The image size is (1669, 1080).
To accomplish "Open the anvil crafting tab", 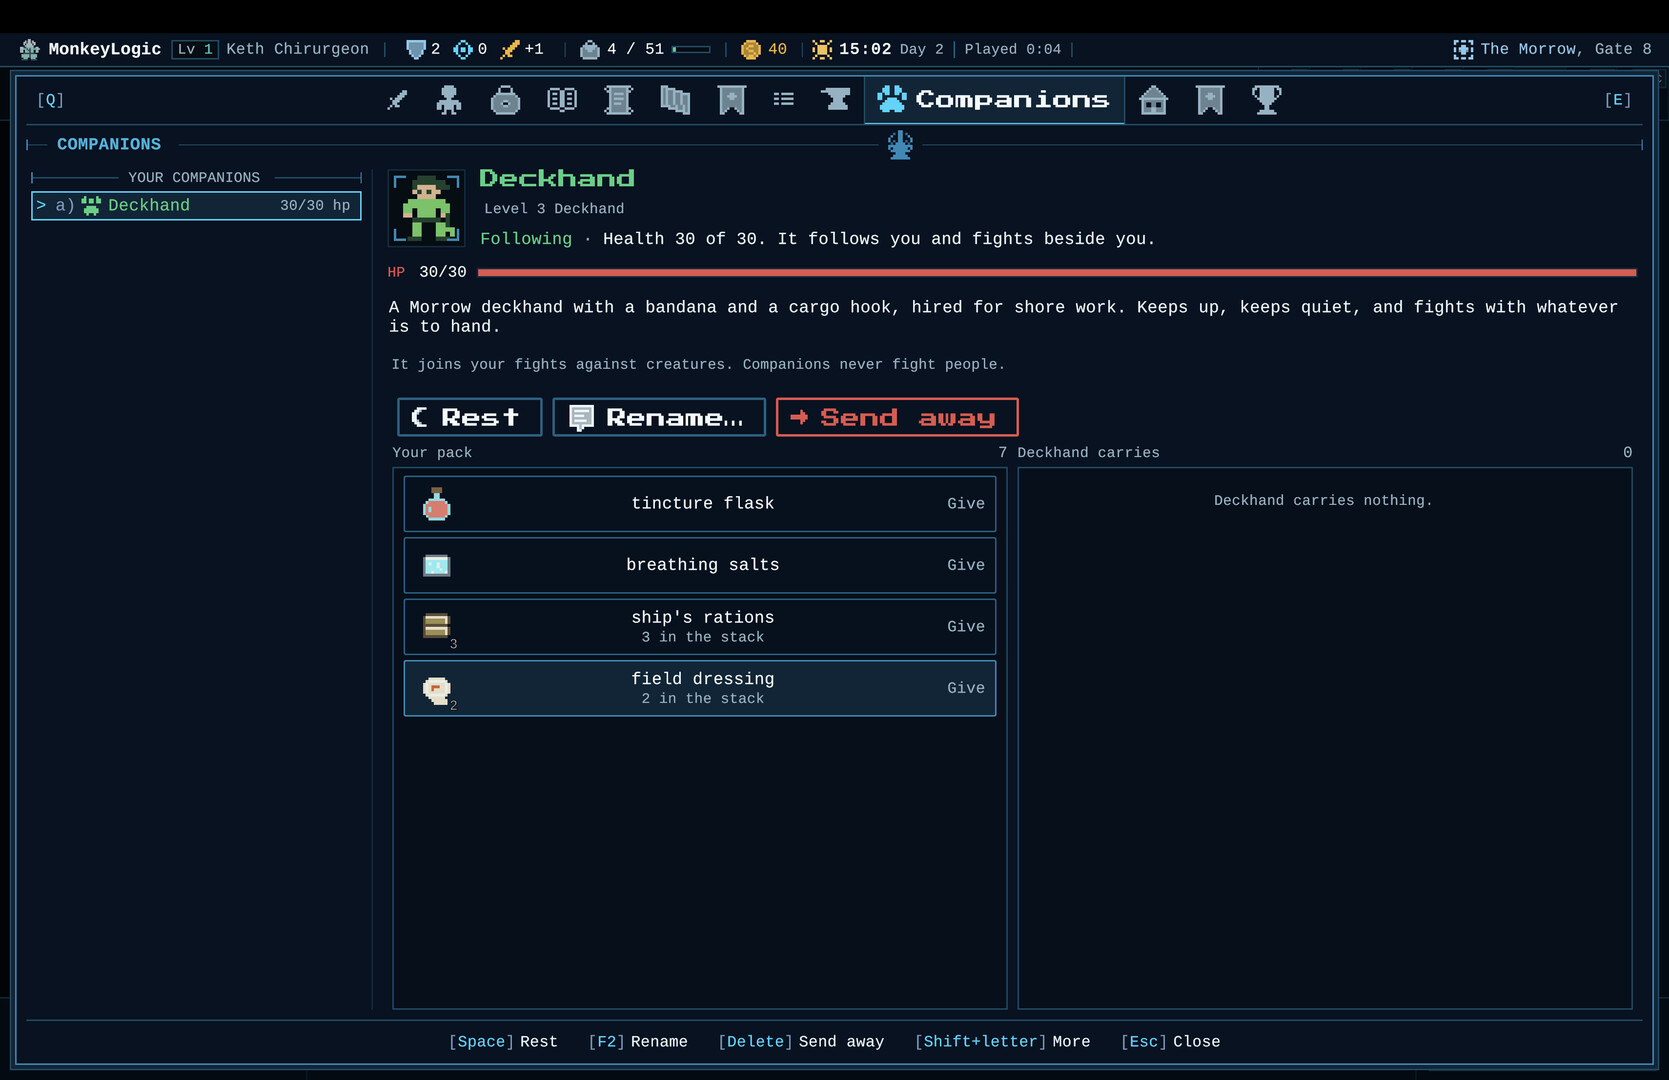I will click(835, 100).
